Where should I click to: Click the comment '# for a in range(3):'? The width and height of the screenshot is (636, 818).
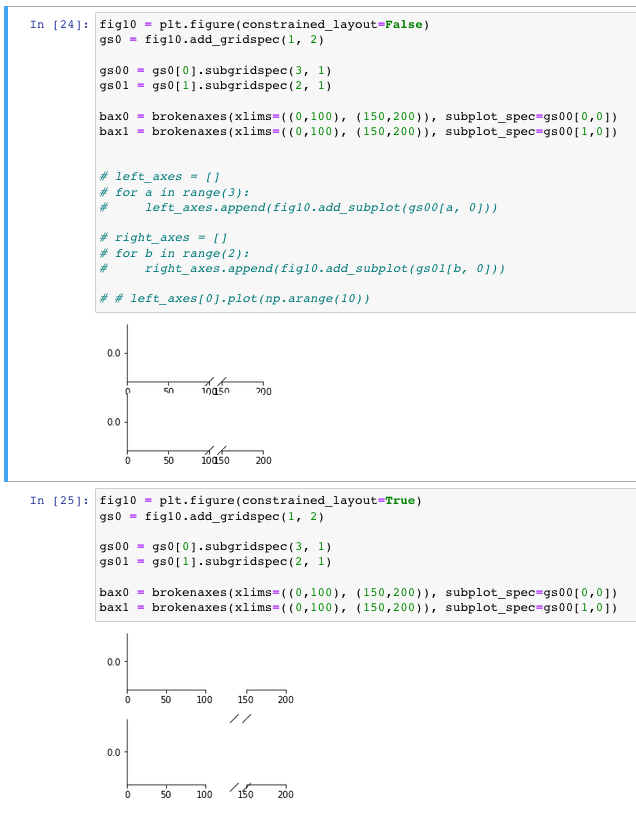[x=174, y=193]
